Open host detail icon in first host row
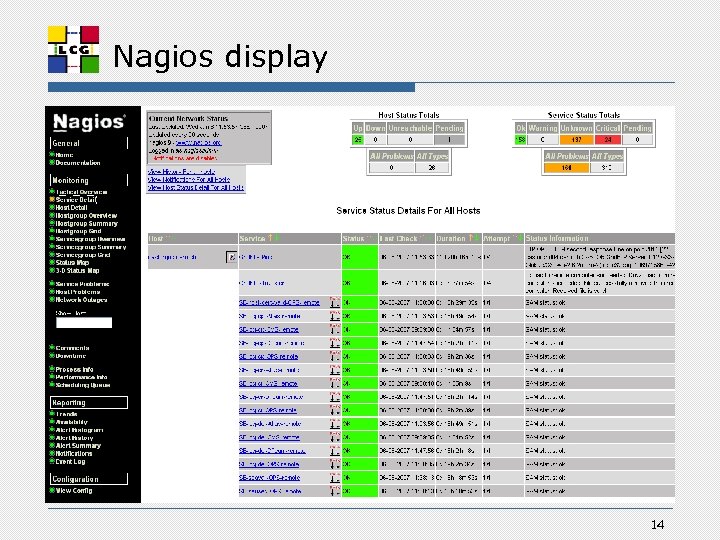The image size is (720, 540). 231,257
